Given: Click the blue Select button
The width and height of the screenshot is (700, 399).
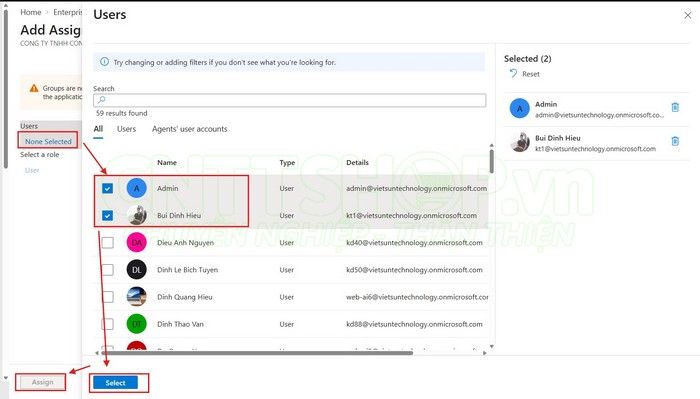Looking at the screenshot, I should coord(115,382).
